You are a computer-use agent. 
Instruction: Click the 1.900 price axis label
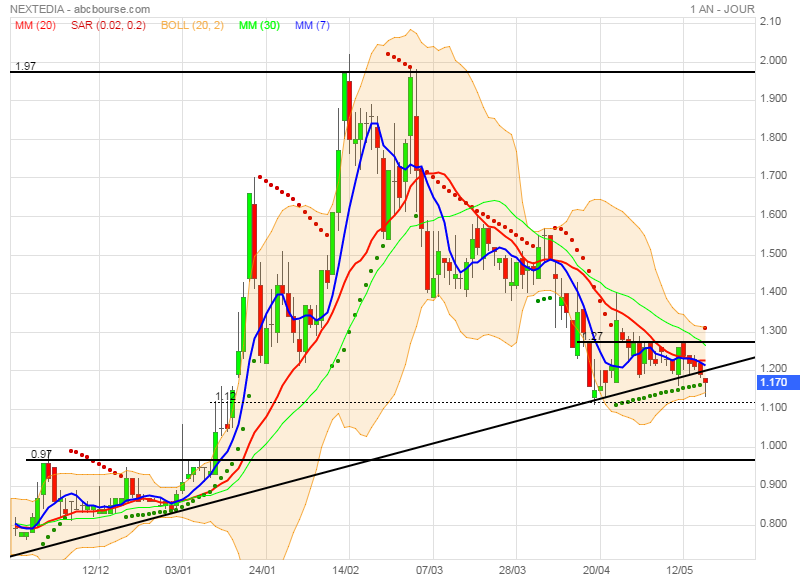pyautogui.click(x=773, y=98)
